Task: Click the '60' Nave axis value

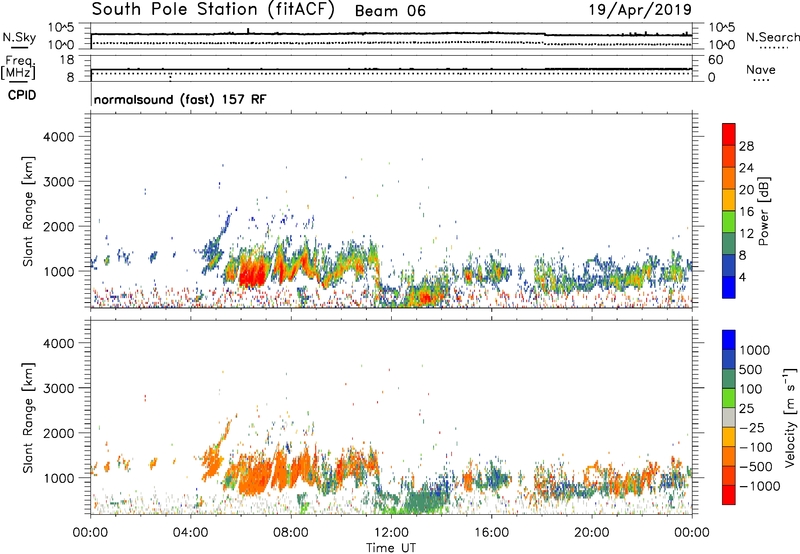Action: pos(715,60)
